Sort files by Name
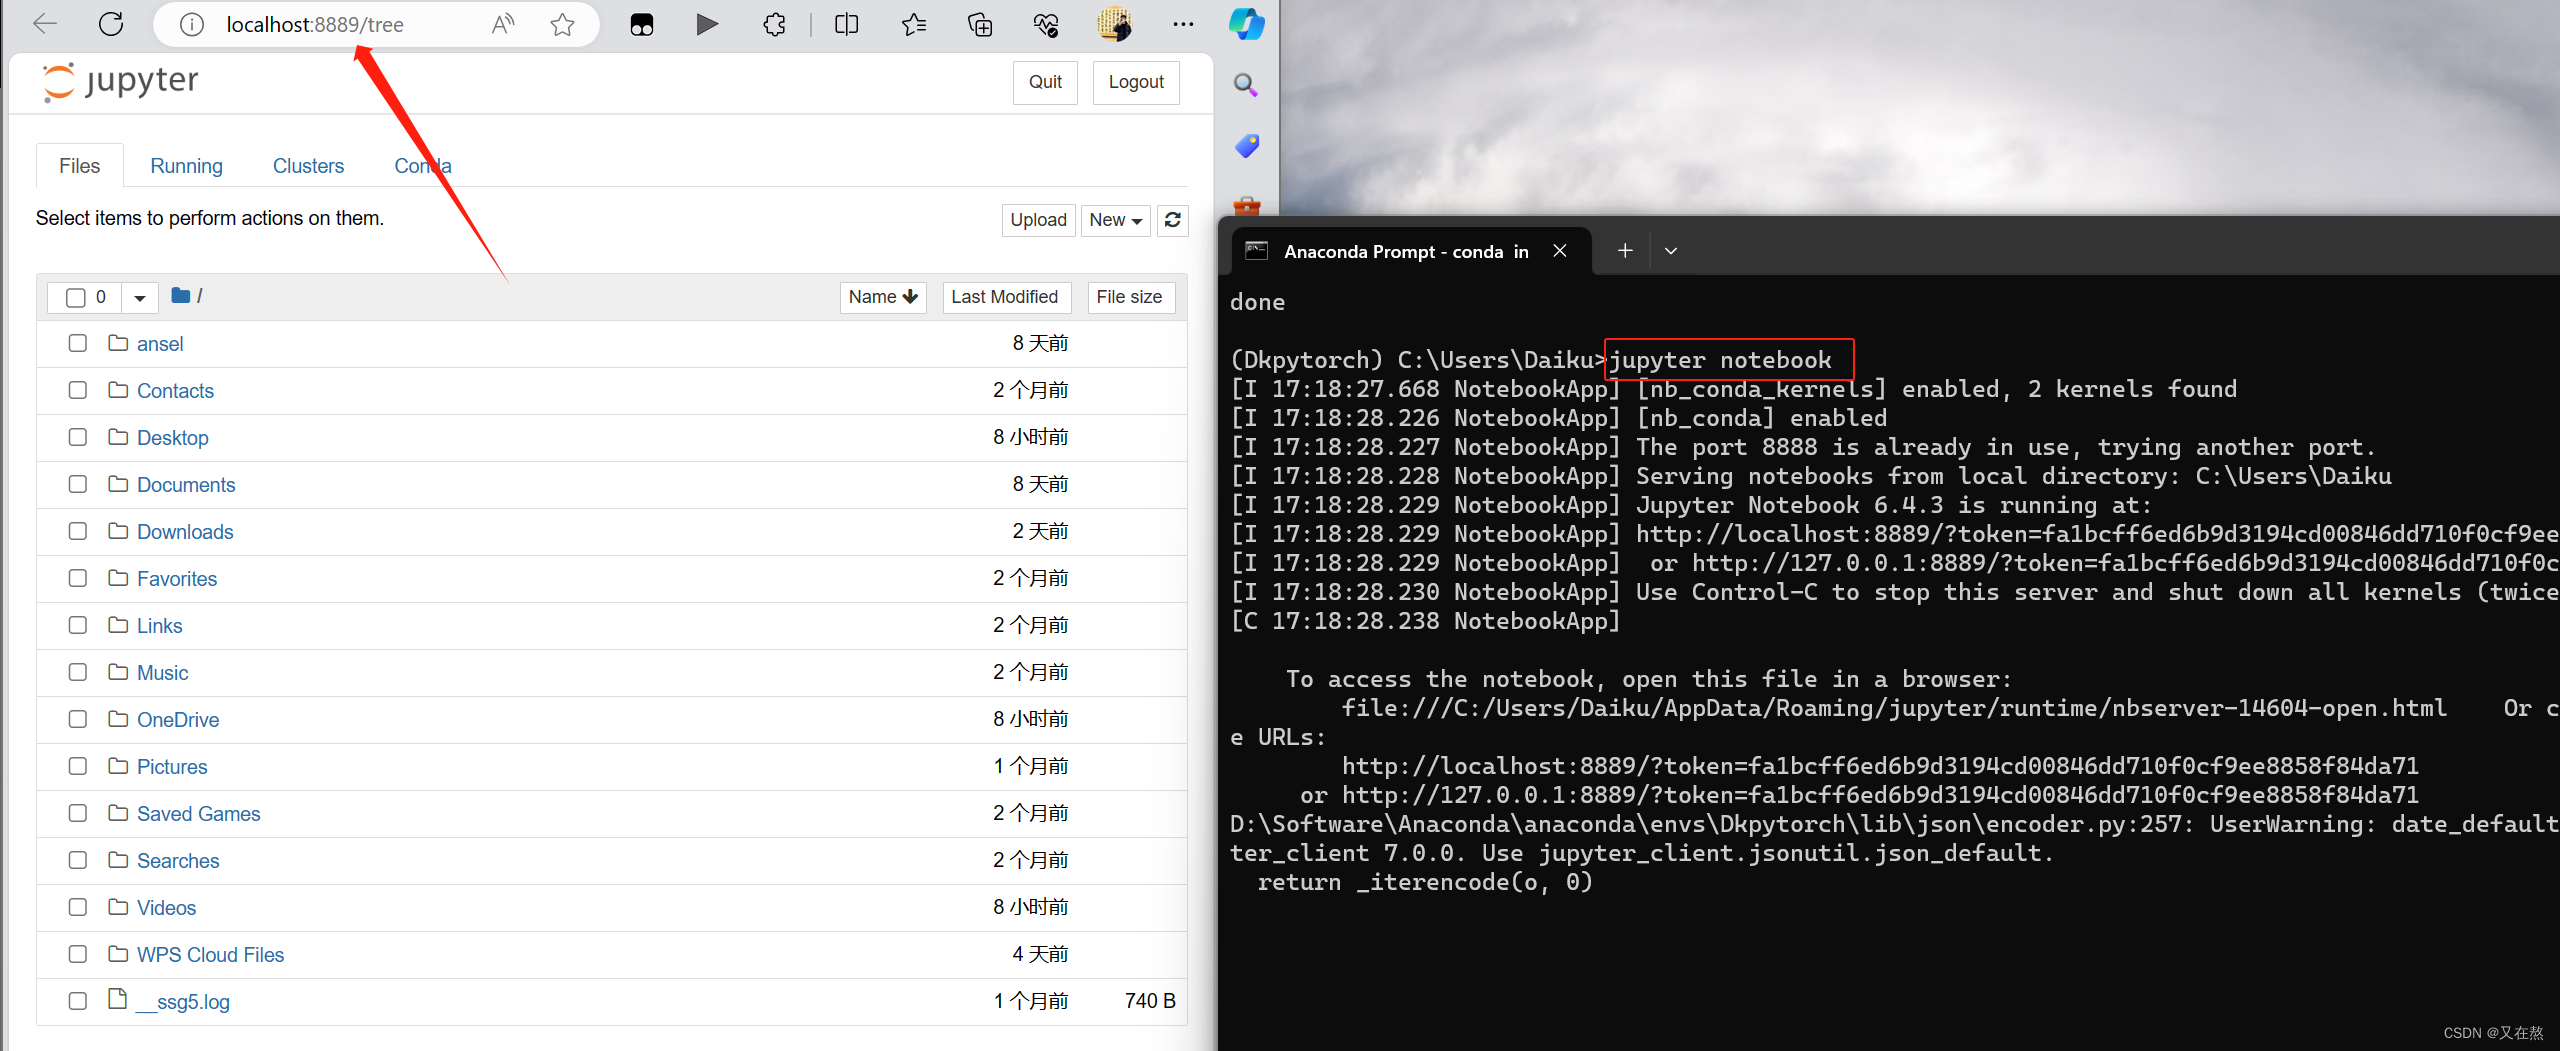 tap(883, 297)
